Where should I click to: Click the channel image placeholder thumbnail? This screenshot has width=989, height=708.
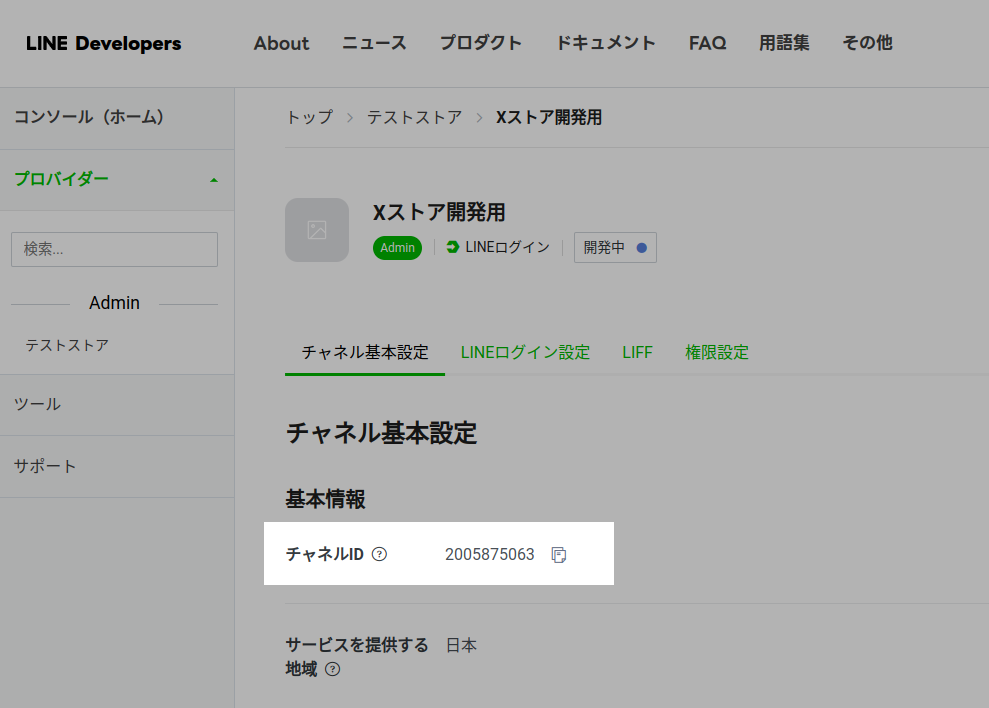pyautogui.click(x=317, y=230)
